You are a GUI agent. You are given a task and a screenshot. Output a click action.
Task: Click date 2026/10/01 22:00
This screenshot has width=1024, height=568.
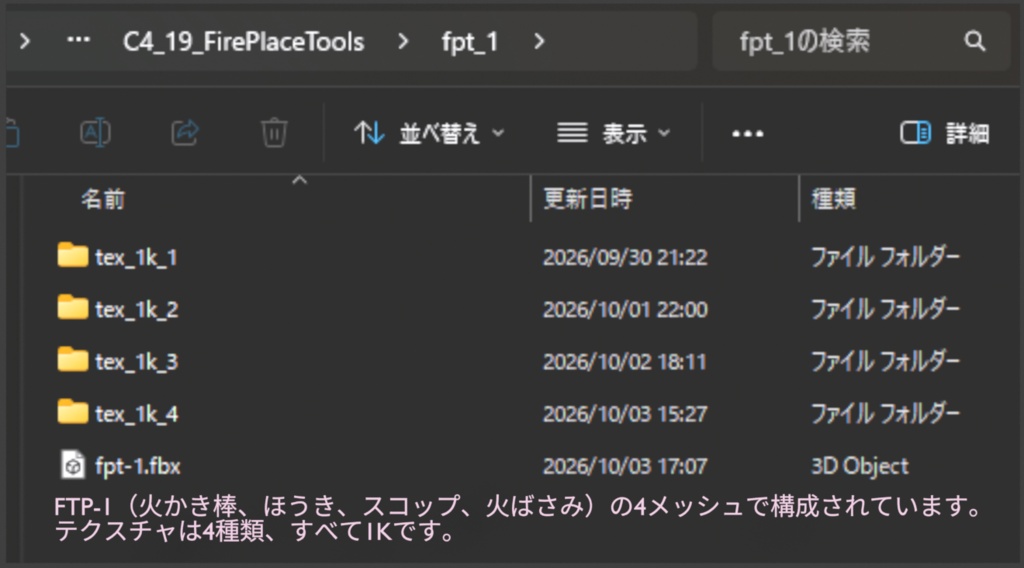click(625, 309)
